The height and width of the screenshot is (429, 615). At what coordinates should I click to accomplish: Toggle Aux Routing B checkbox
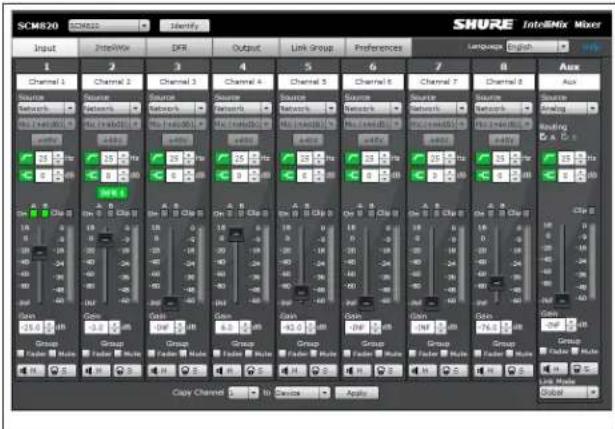pos(565,137)
